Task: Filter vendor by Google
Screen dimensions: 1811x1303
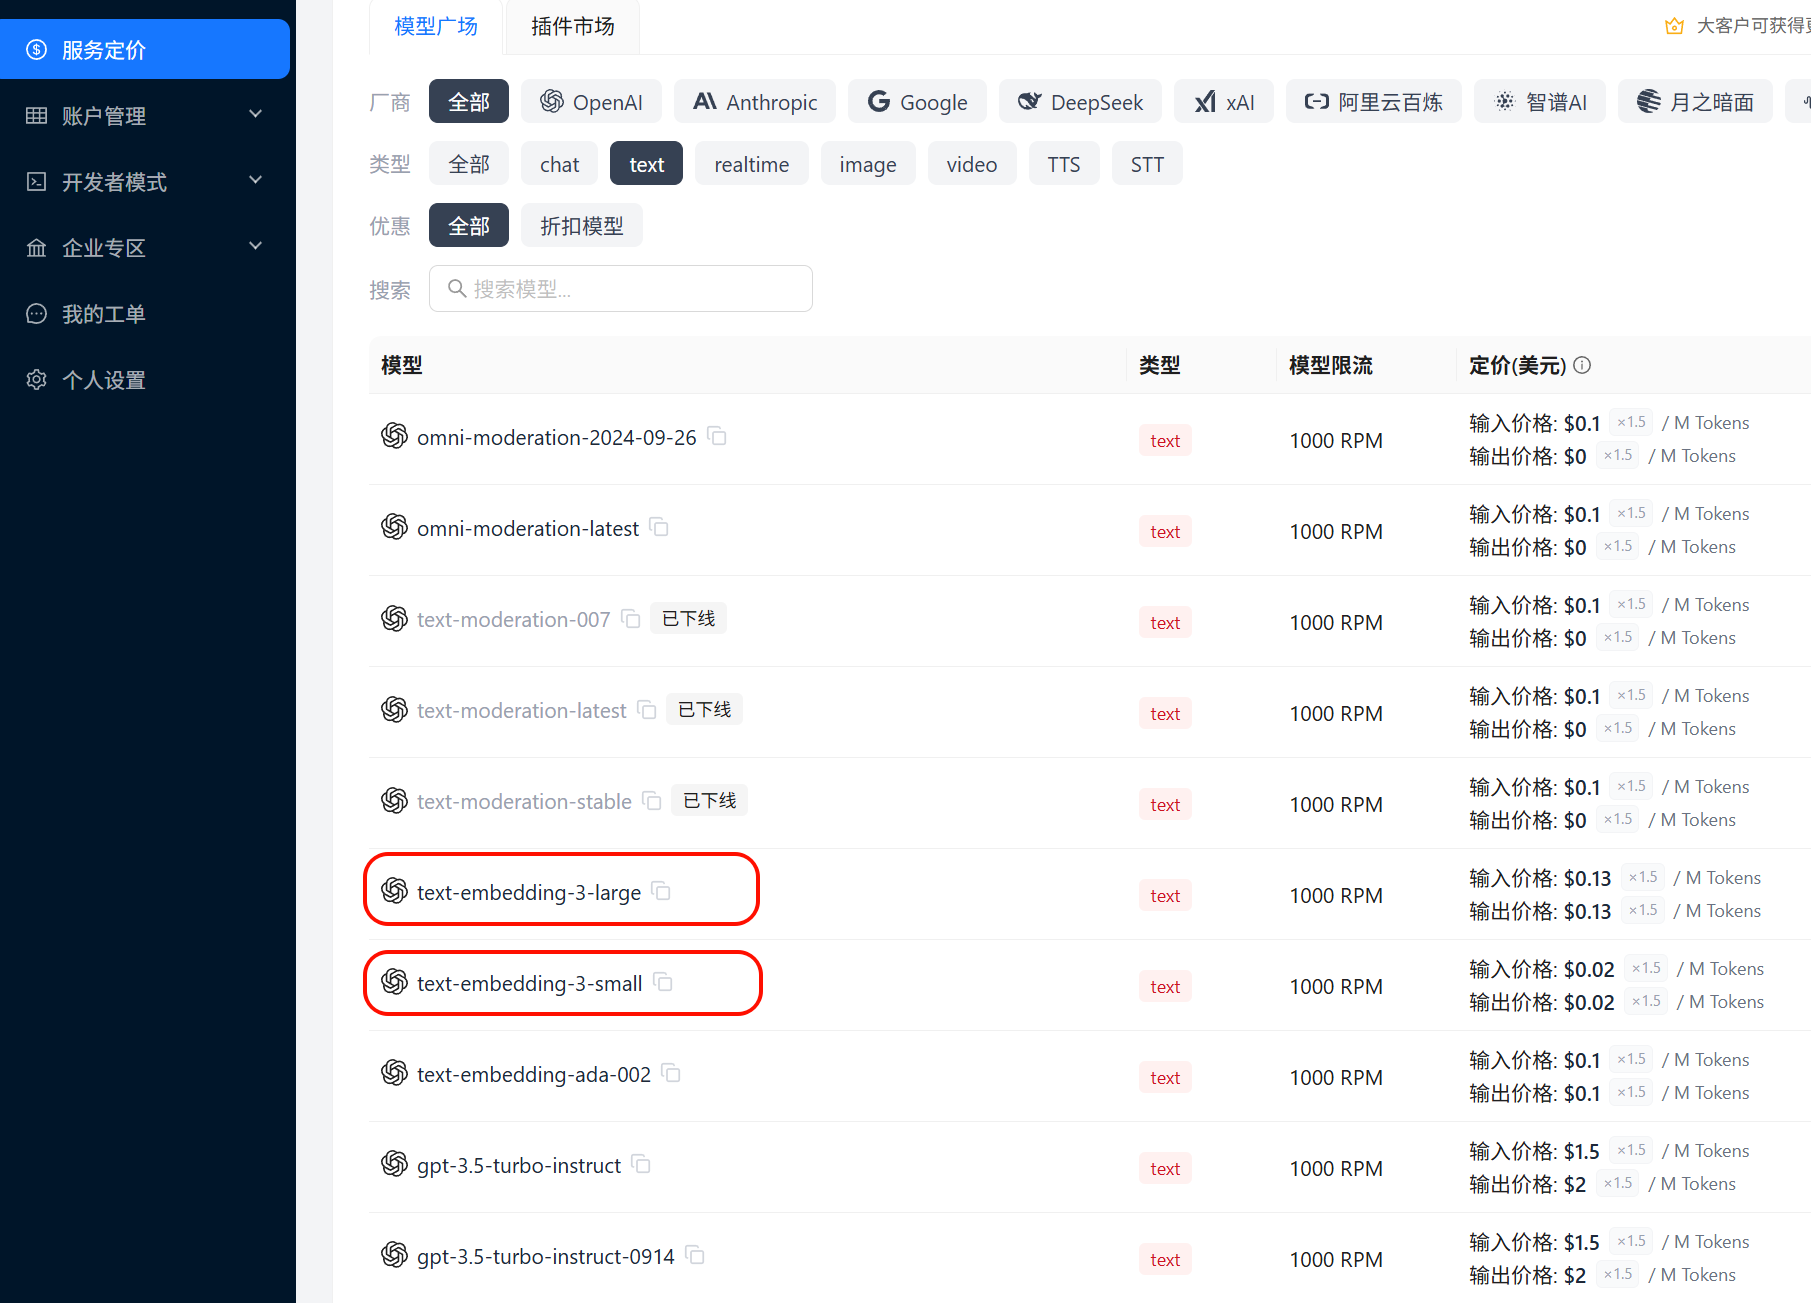Action: 917,101
